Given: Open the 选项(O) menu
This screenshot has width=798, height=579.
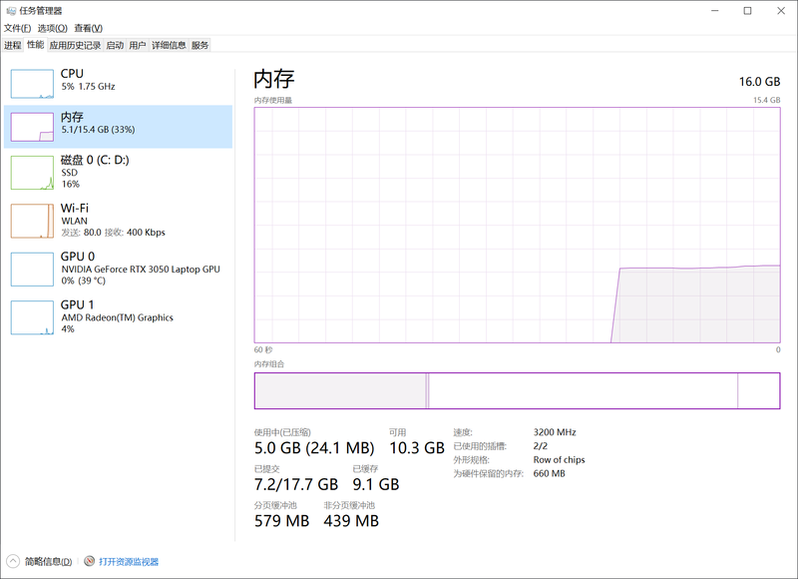Looking at the screenshot, I should click(x=52, y=28).
